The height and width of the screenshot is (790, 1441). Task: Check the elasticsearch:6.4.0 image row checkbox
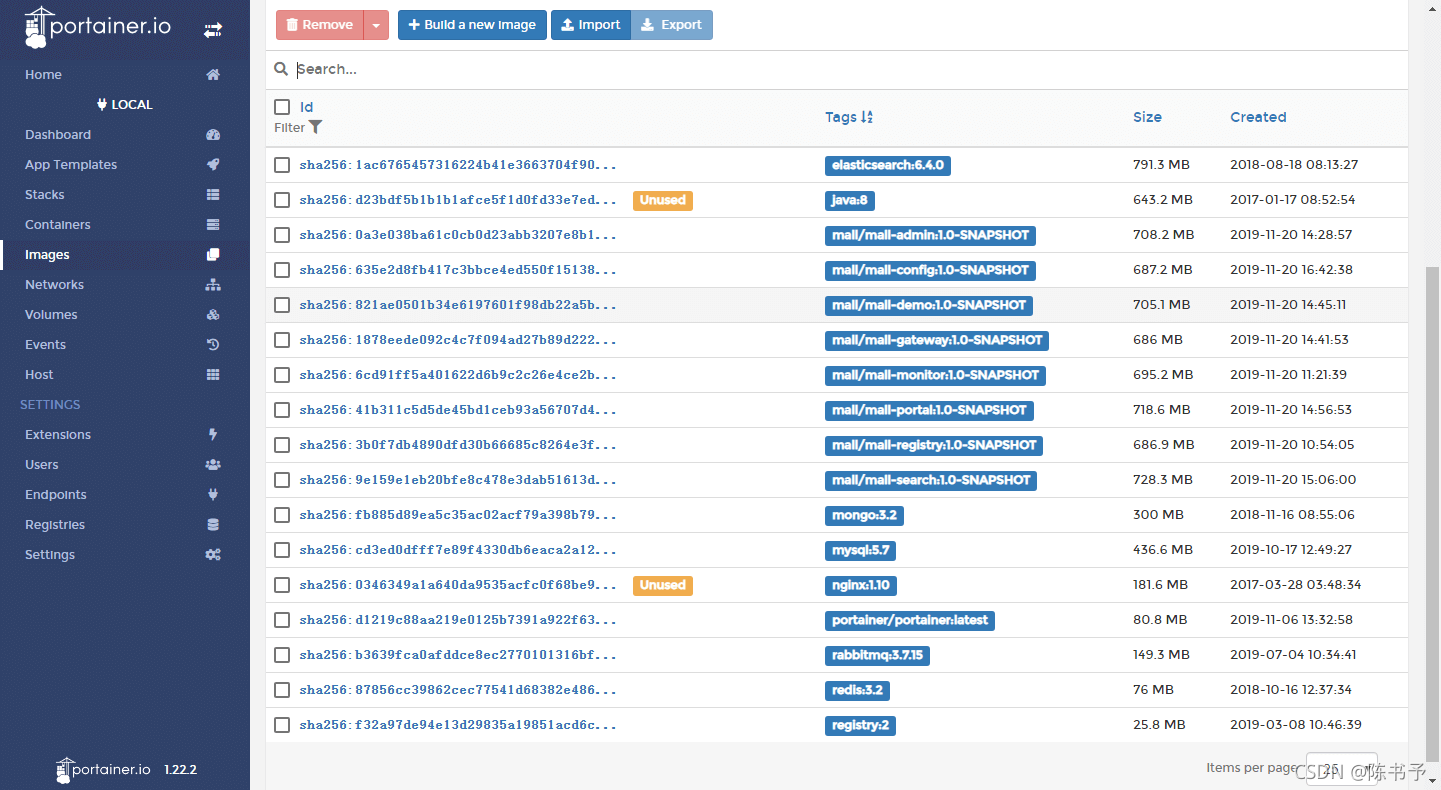pyautogui.click(x=282, y=165)
